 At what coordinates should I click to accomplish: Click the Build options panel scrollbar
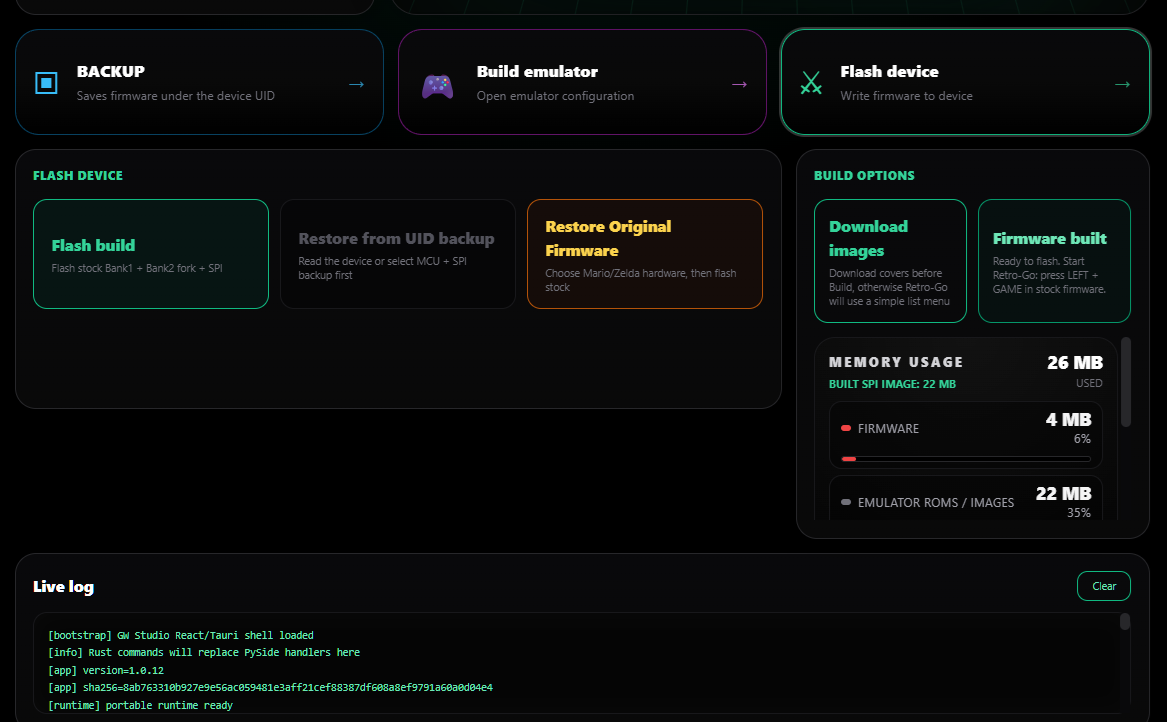(1126, 382)
